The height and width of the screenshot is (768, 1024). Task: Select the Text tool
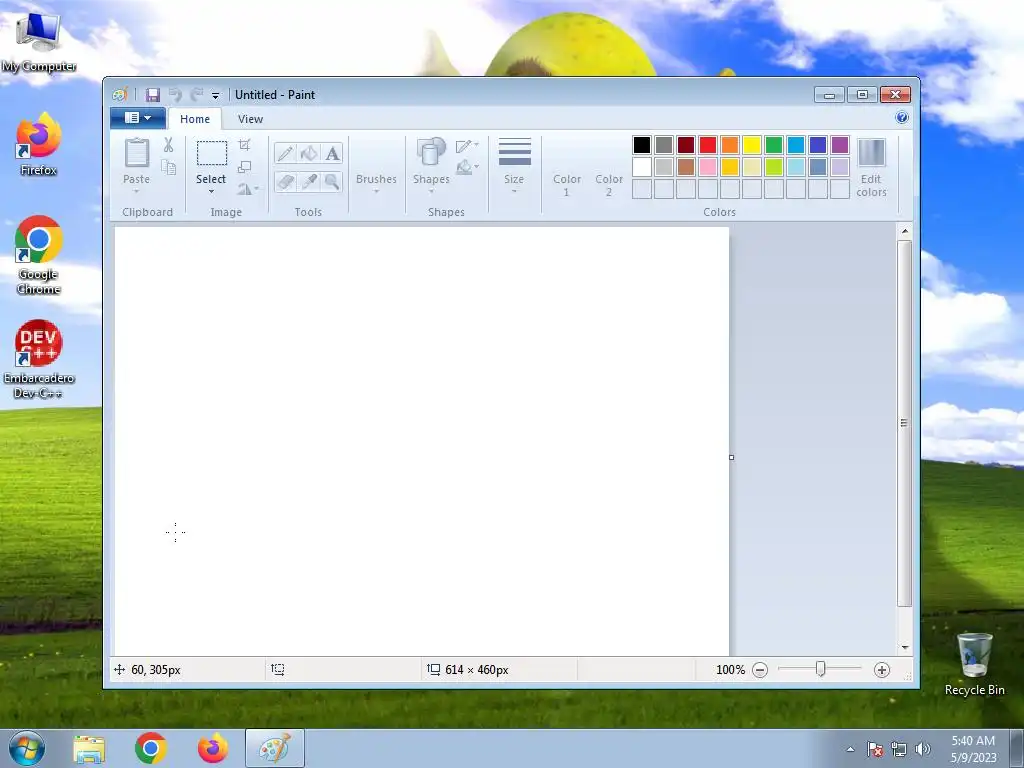point(332,153)
